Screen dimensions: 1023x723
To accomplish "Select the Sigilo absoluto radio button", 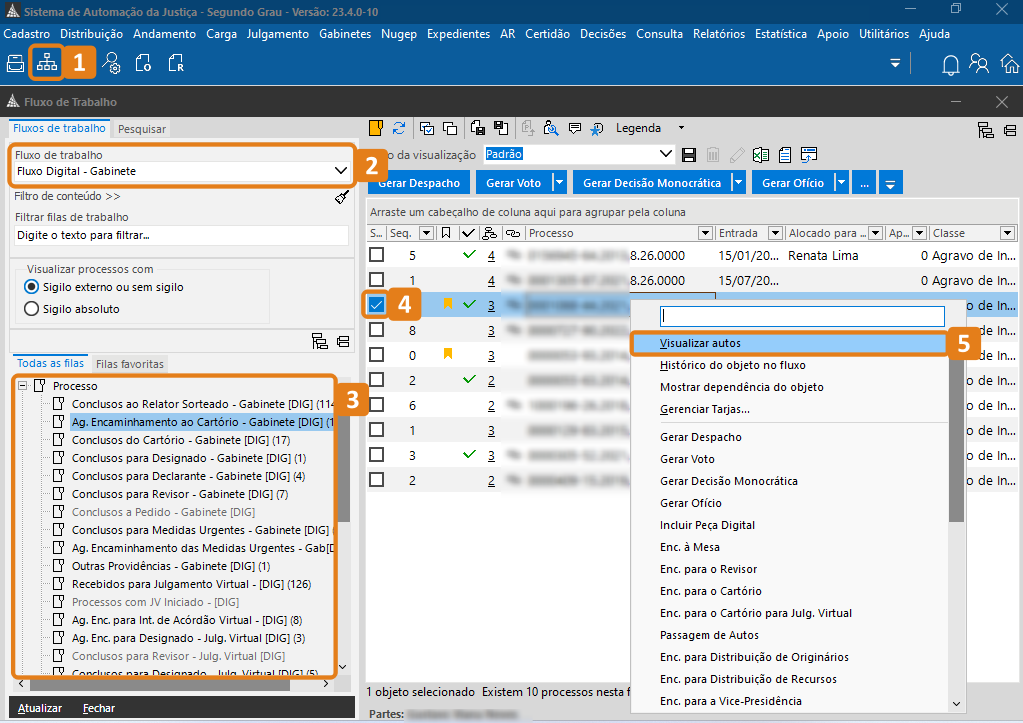I will pyautogui.click(x=31, y=309).
